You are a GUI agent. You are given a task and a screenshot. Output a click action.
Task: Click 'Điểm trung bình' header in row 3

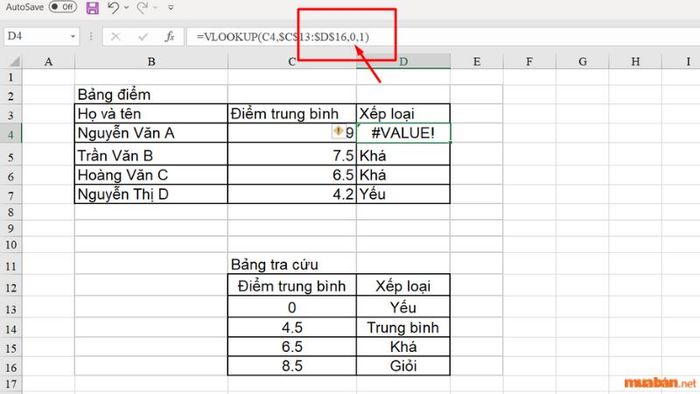click(x=292, y=114)
